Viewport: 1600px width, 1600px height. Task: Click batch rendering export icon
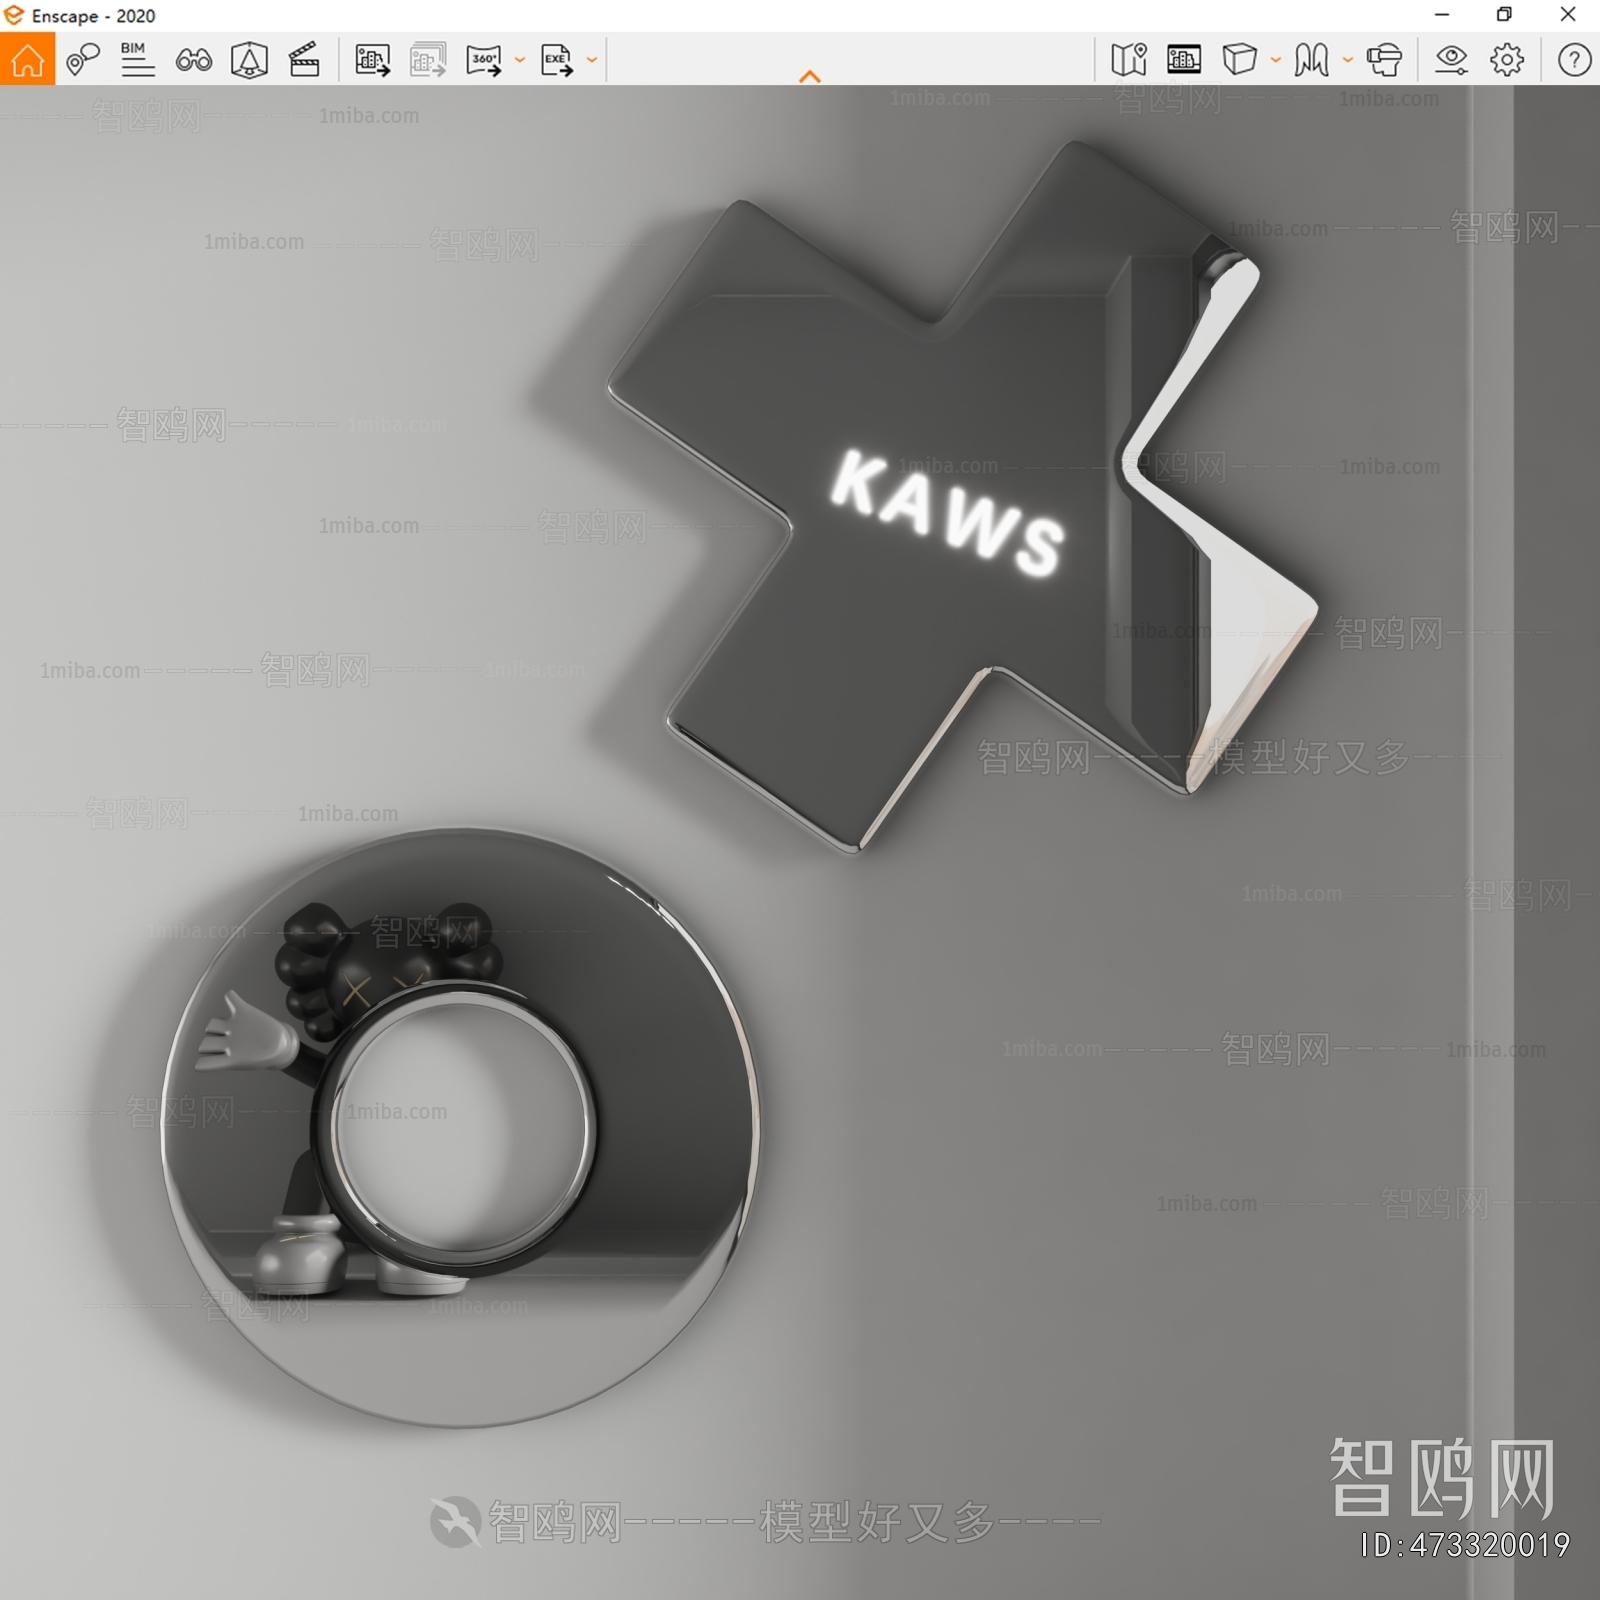point(428,60)
